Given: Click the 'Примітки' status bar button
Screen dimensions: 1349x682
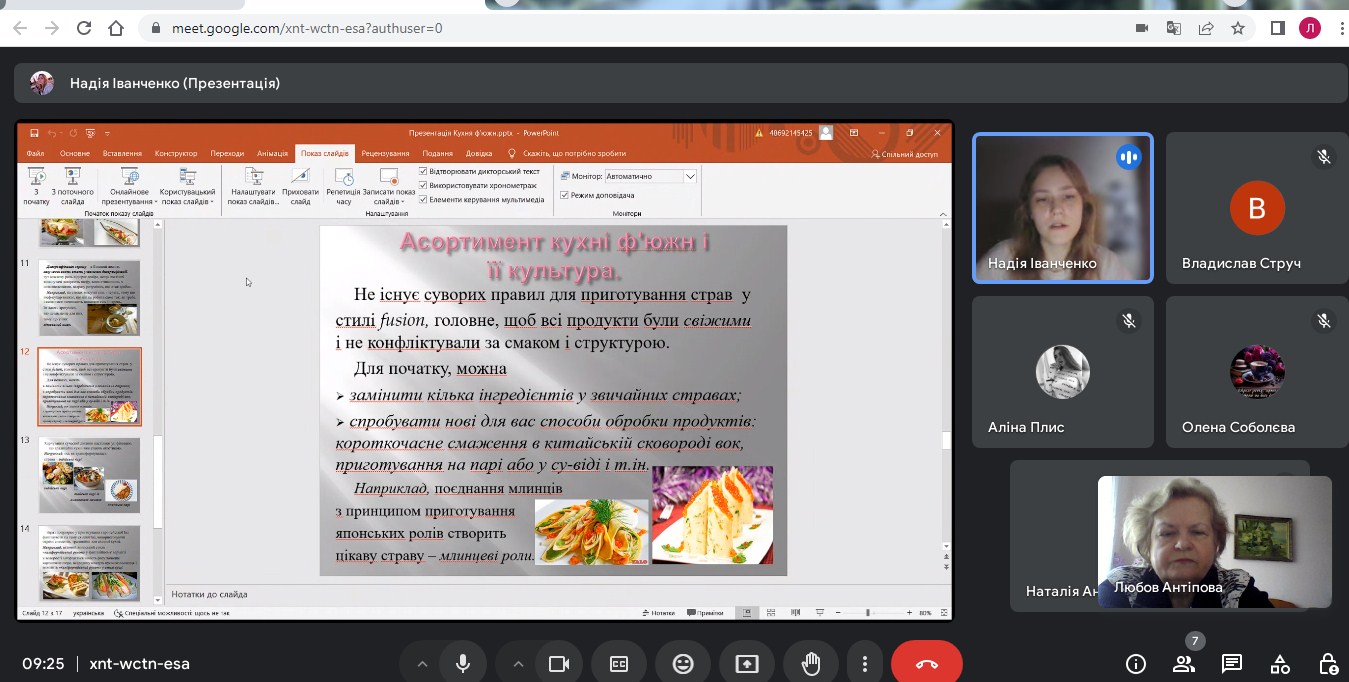Looking at the screenshot, I should [706, 613].
